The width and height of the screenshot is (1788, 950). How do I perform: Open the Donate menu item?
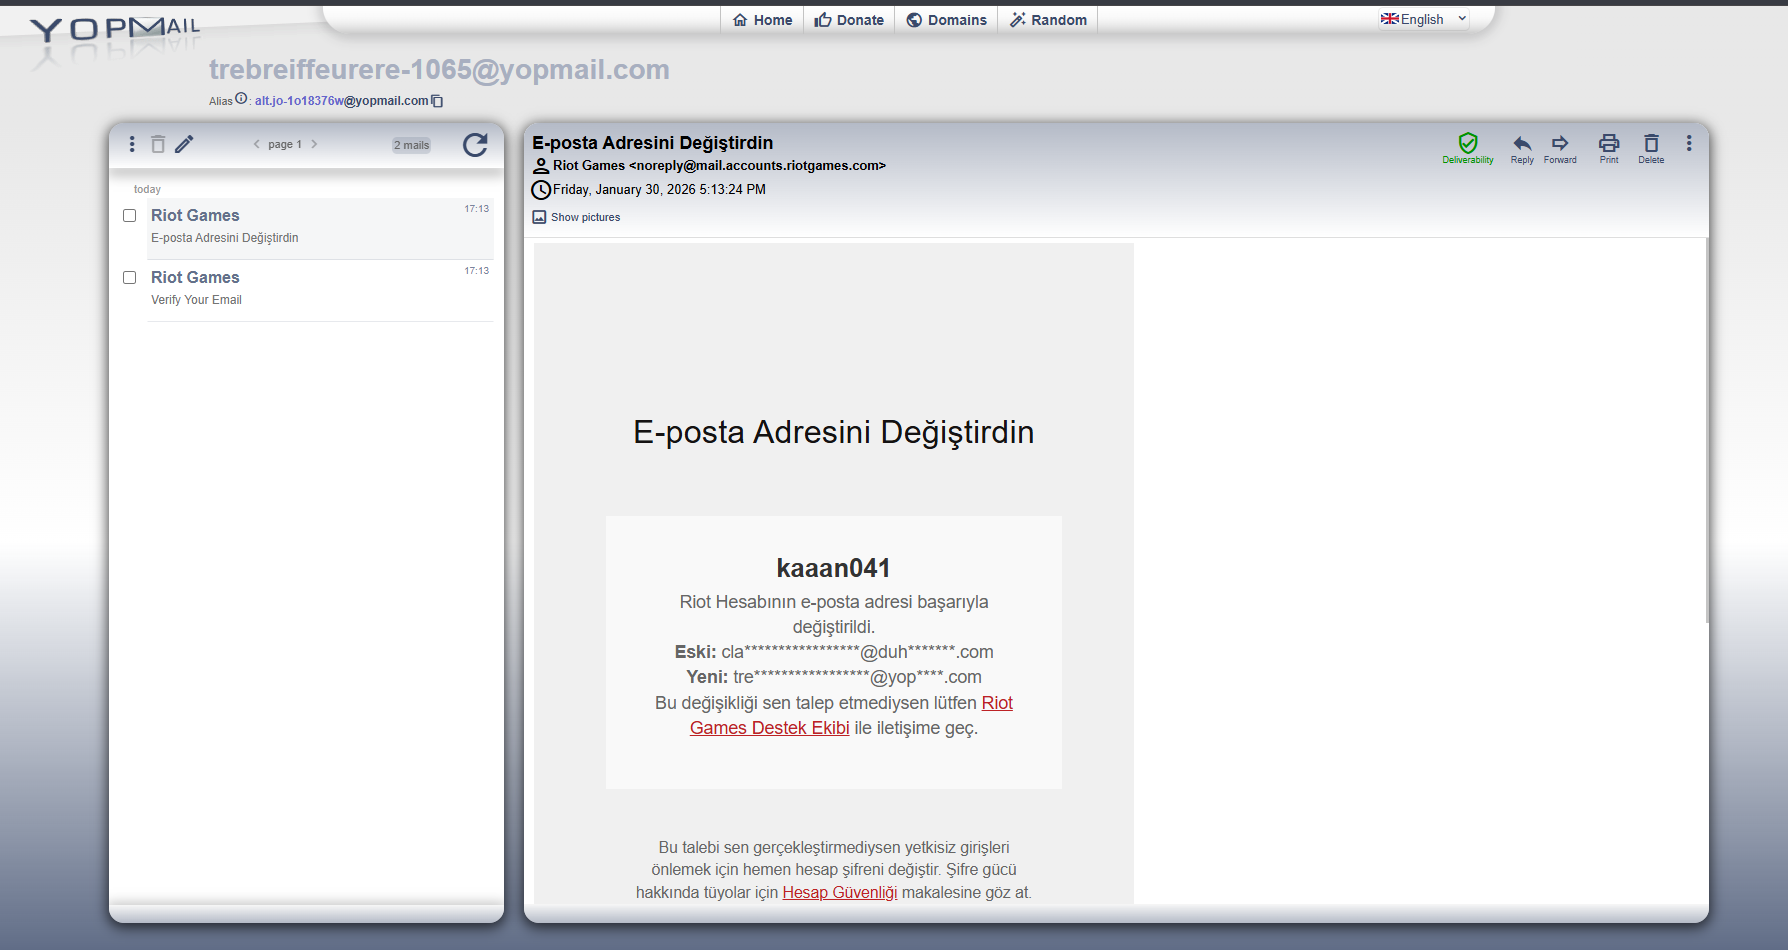coord(849,20)
